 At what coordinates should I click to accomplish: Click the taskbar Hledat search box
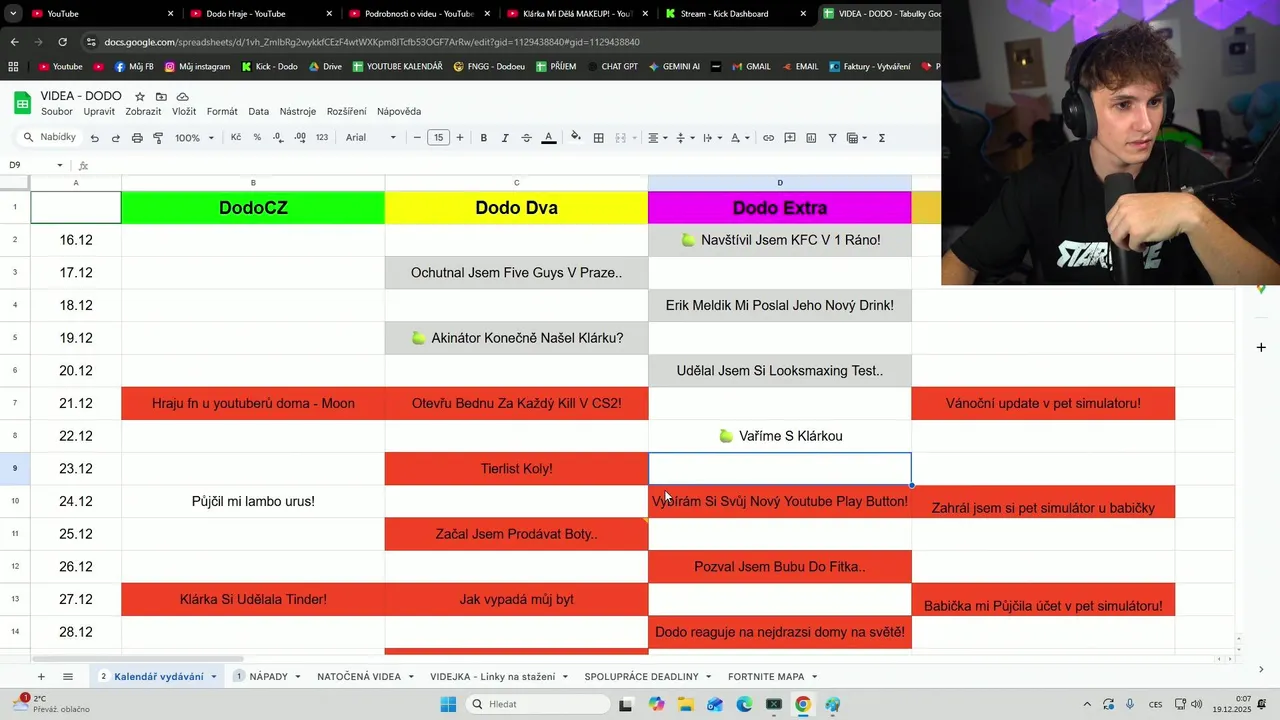click(537, 704)
